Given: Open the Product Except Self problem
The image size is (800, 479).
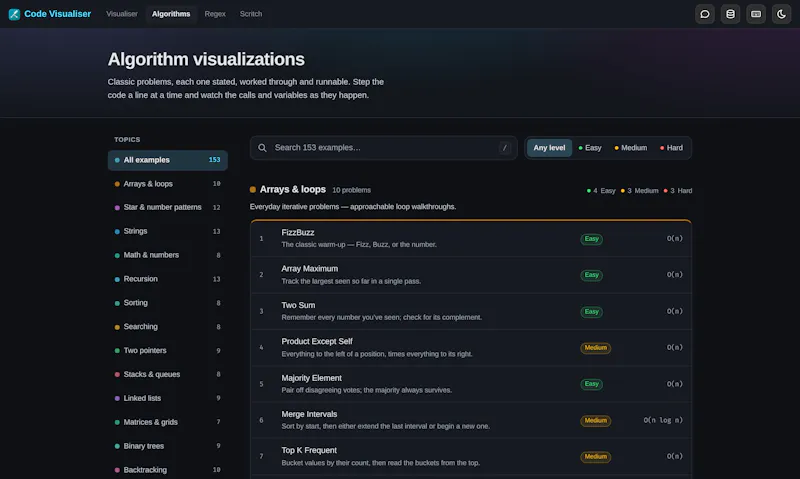Looking at the screenshot, I should [471, 347].
